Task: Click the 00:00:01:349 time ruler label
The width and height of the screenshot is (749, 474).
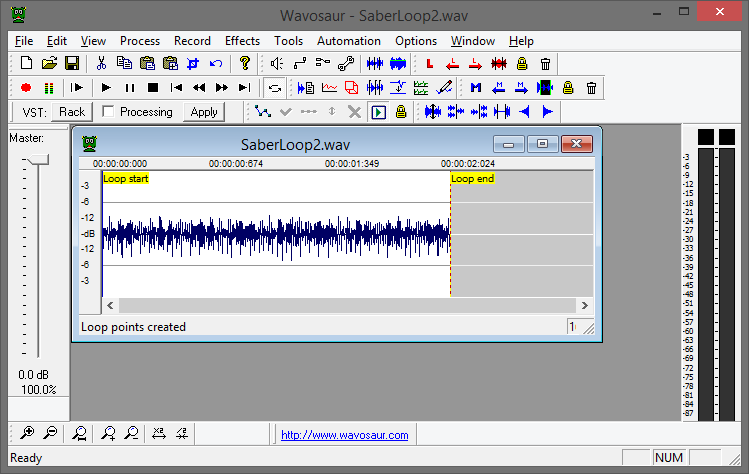Action: [352, 163]
